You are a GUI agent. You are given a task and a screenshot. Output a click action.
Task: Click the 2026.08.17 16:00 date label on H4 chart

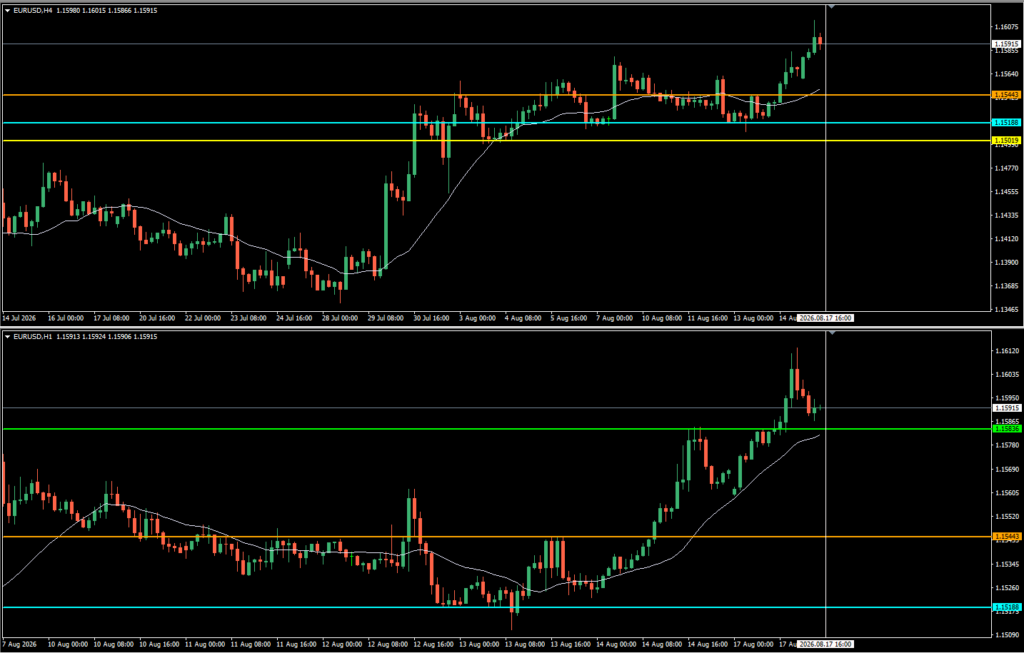[825, 318]
